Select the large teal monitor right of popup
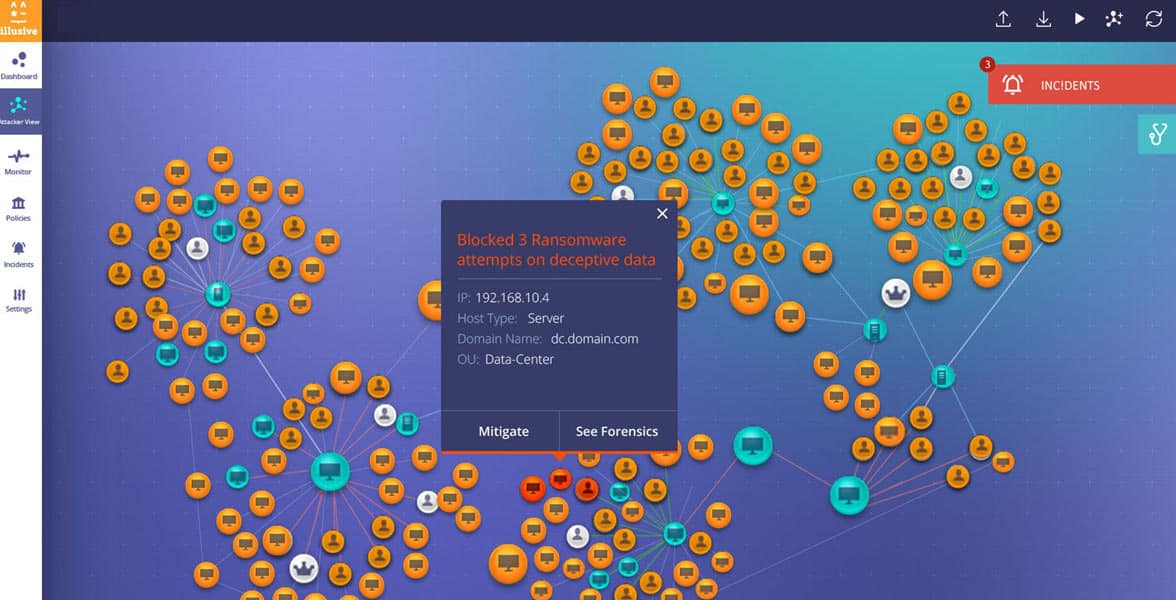This screenshot has width=1176, height=600. click(753, 446)
